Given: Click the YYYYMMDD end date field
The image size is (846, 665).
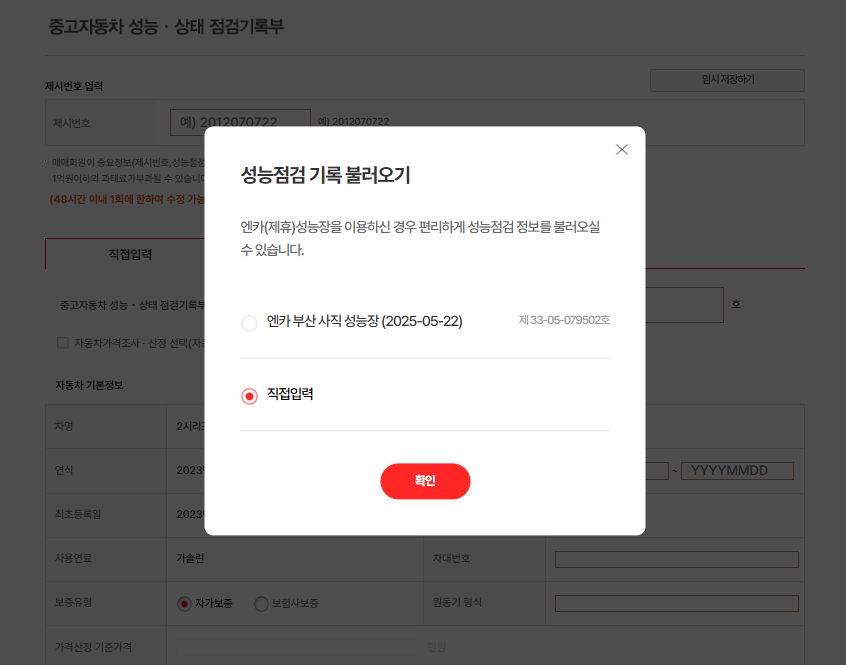Looking at the screenshot, I should pos(737,470).
